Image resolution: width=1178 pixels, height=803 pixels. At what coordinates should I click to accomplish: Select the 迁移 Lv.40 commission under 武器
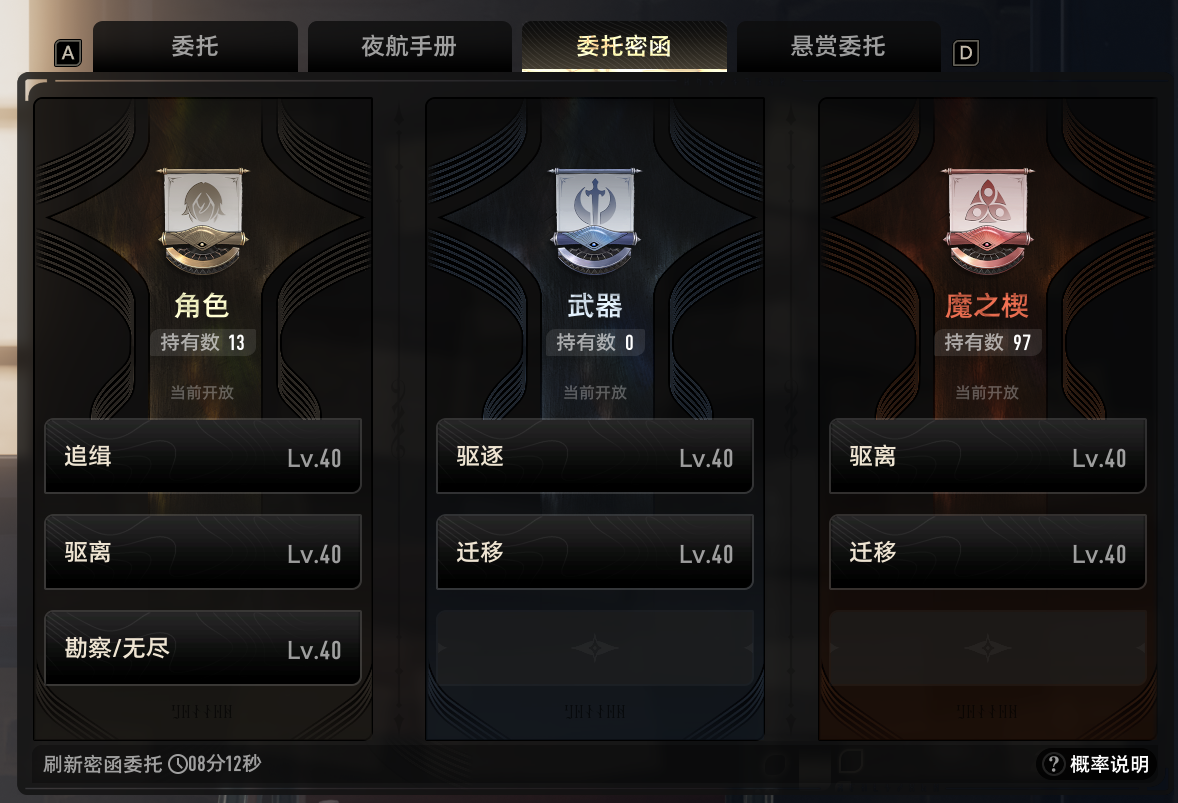pos(595,552)
